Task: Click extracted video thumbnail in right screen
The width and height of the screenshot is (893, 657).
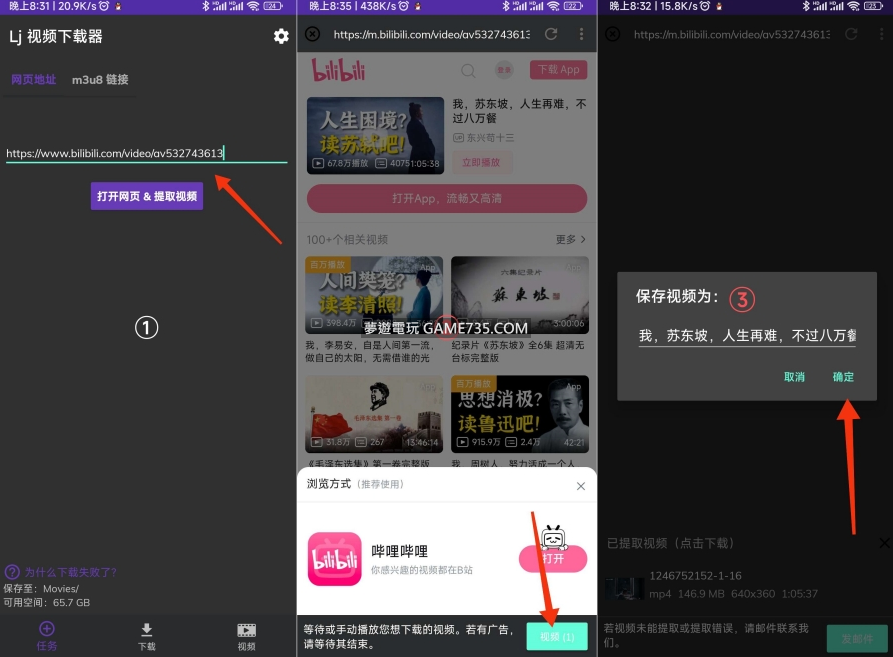Action: (x=624, y=589)
